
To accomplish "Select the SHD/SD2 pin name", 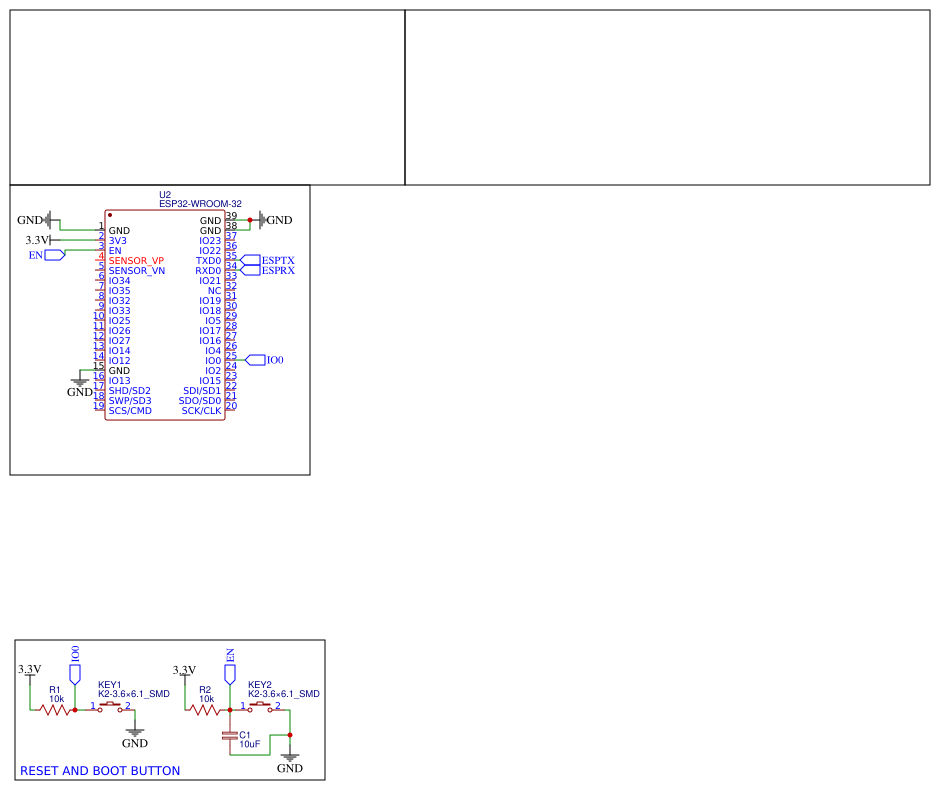I will pyautogui.click(x=129, y=391).
